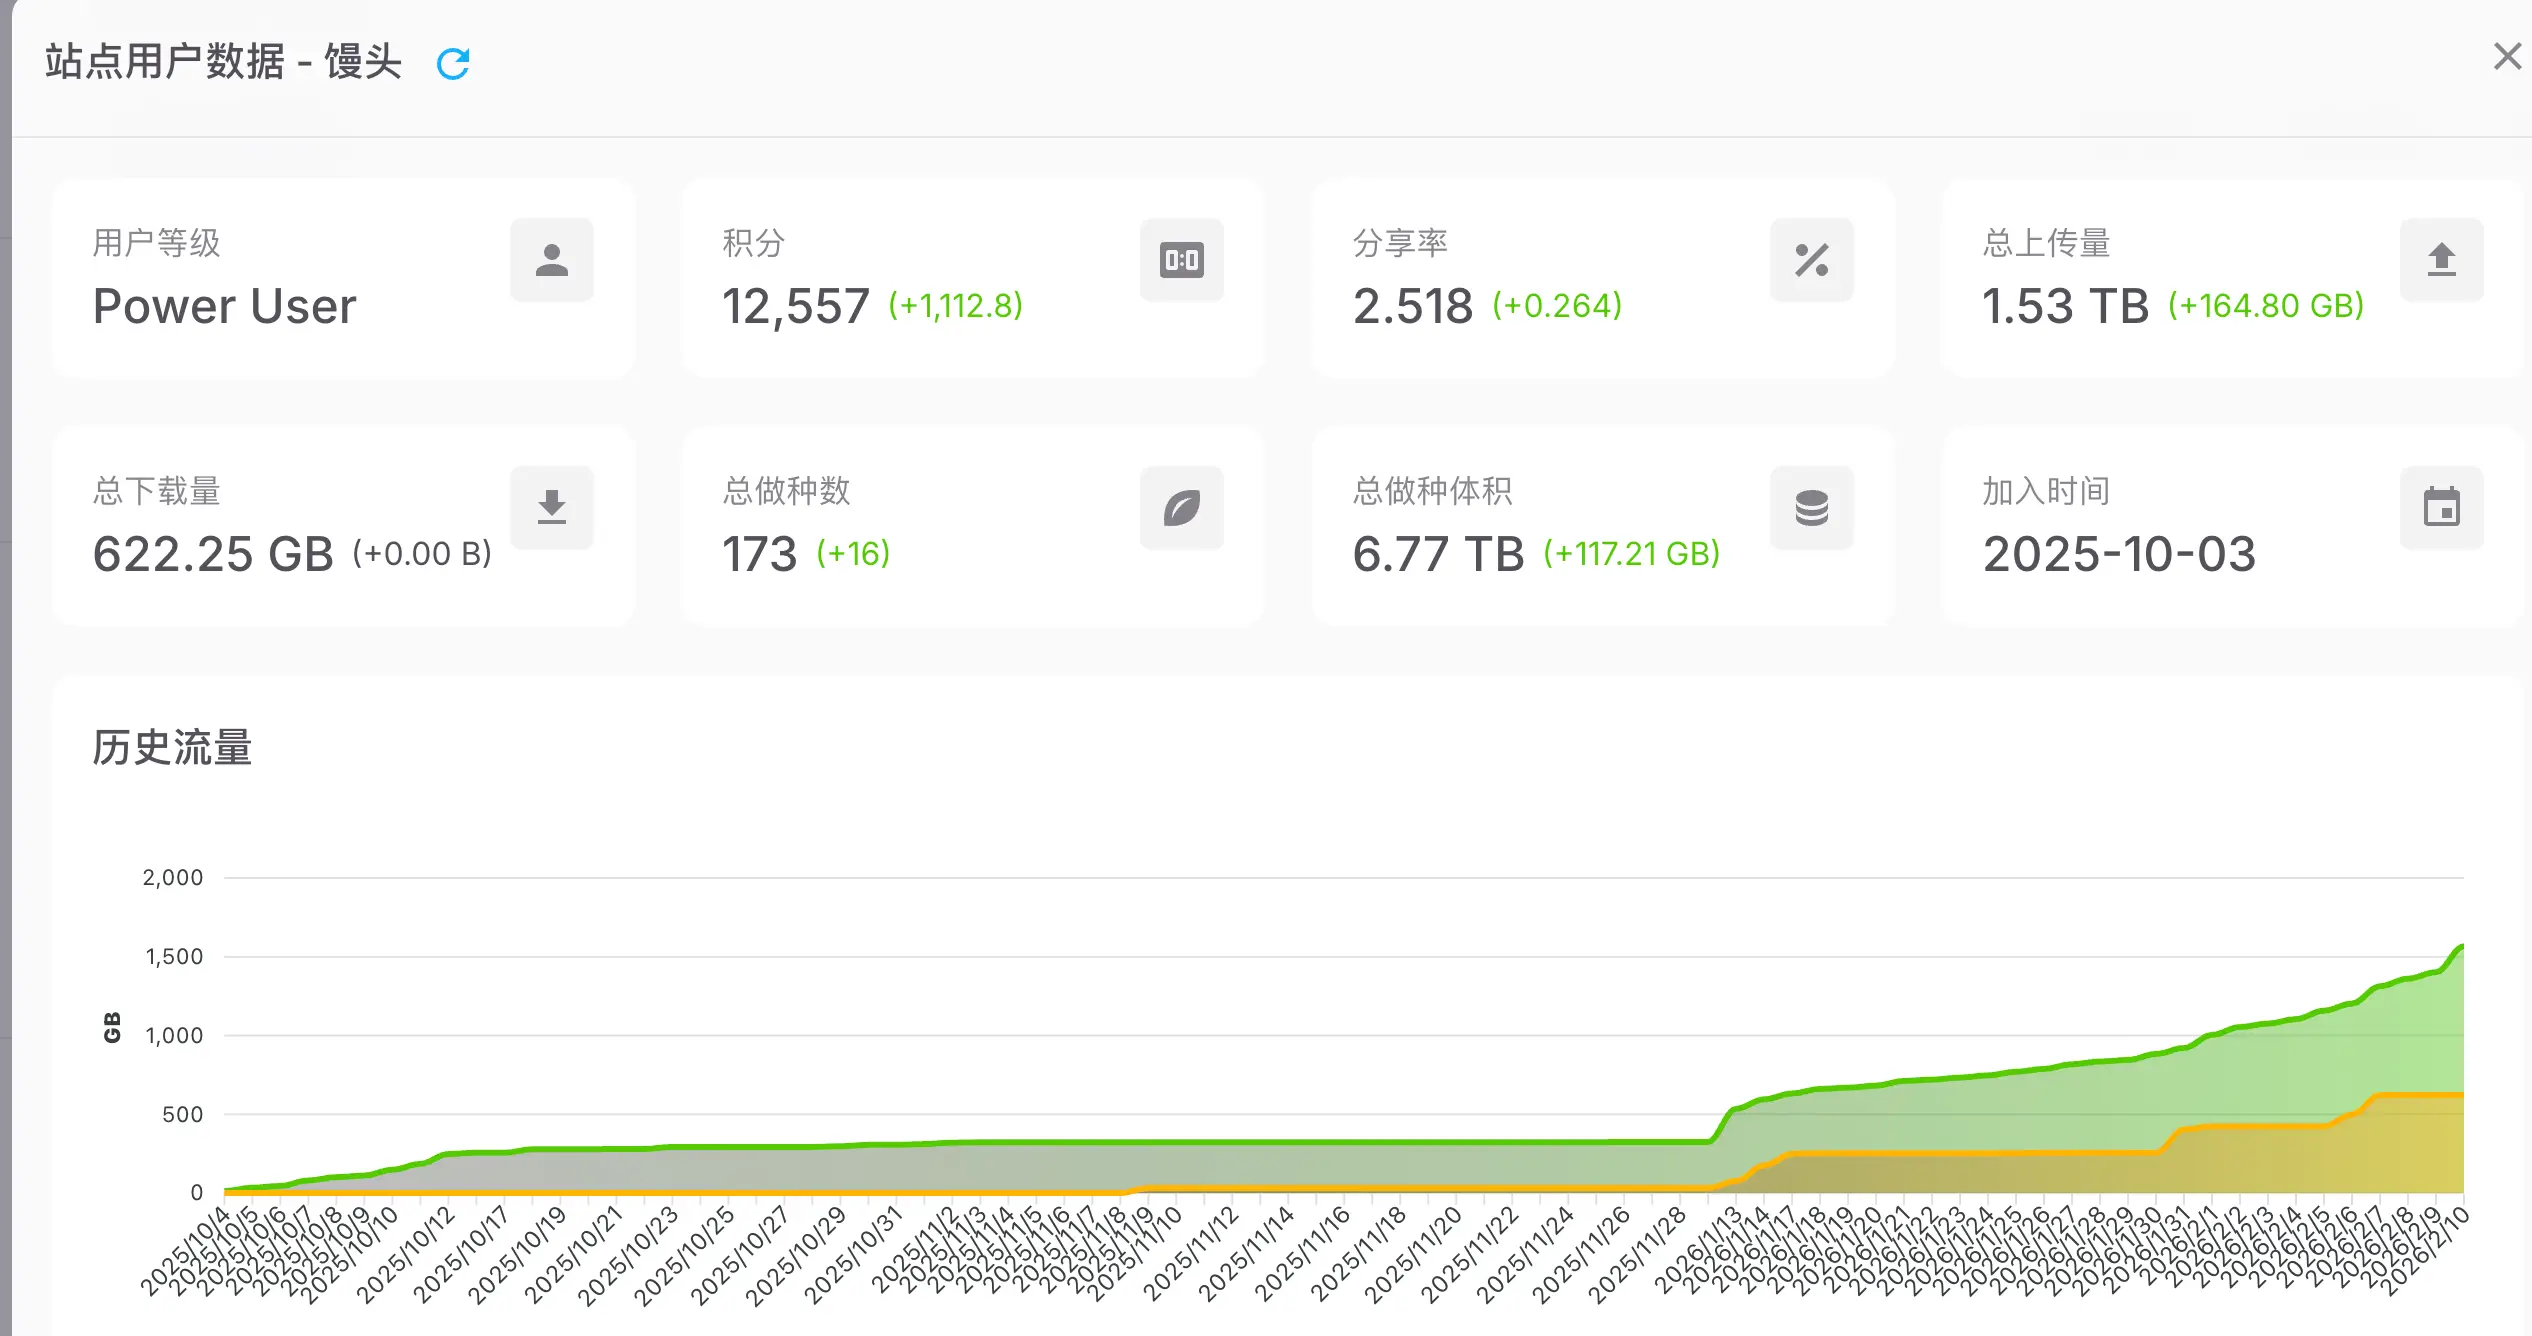The height and width of the screenshot is (1336, 2532).
Task: Click the 6.77 TB seeding size
Action: (1438, 554)
